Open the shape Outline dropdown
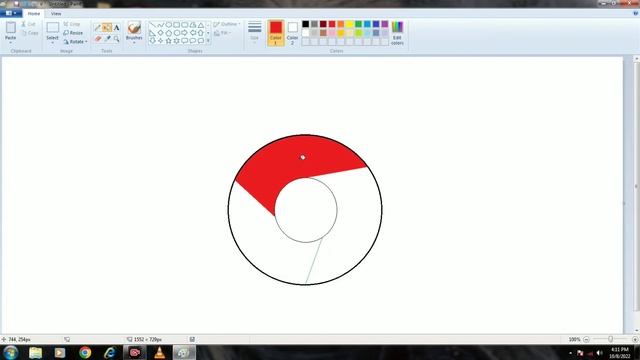Viewport: 640px width, 360px height. tap(227, 24)
